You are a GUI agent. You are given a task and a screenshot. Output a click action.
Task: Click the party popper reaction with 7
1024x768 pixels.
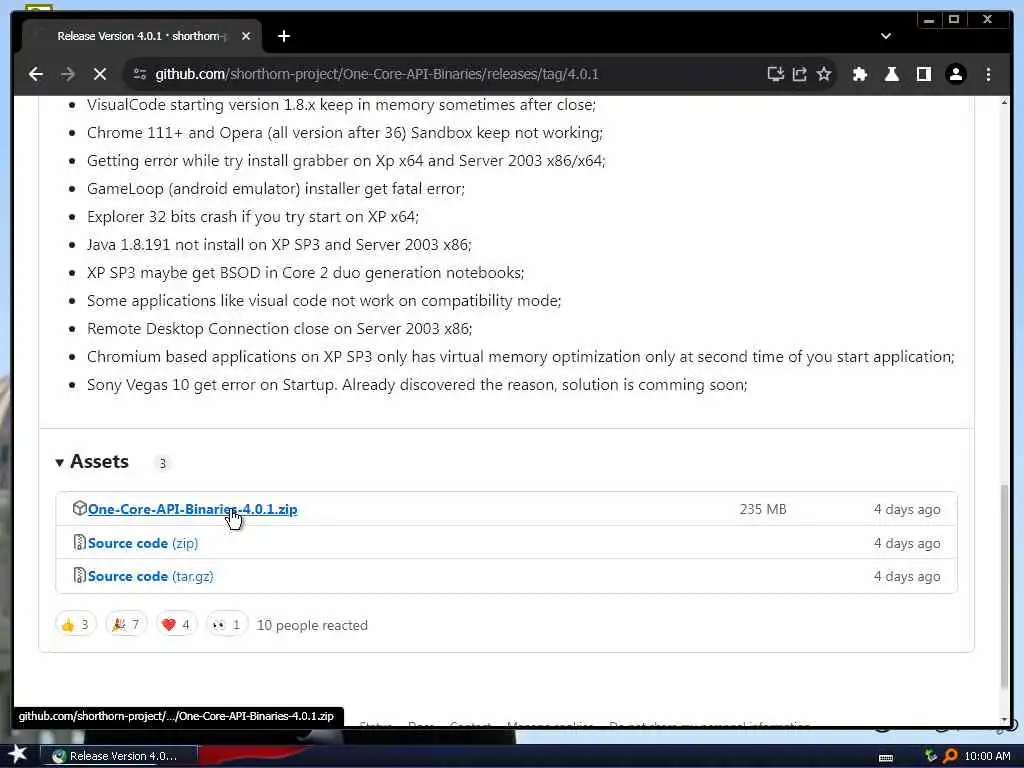pos(126,625)
